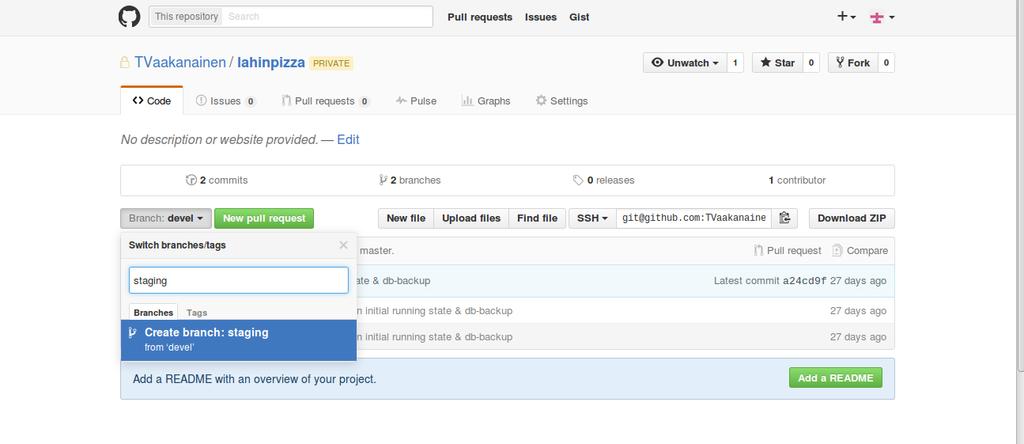Click the branch filter field containing staging
Screen dimensions: 1024x444
238,280
